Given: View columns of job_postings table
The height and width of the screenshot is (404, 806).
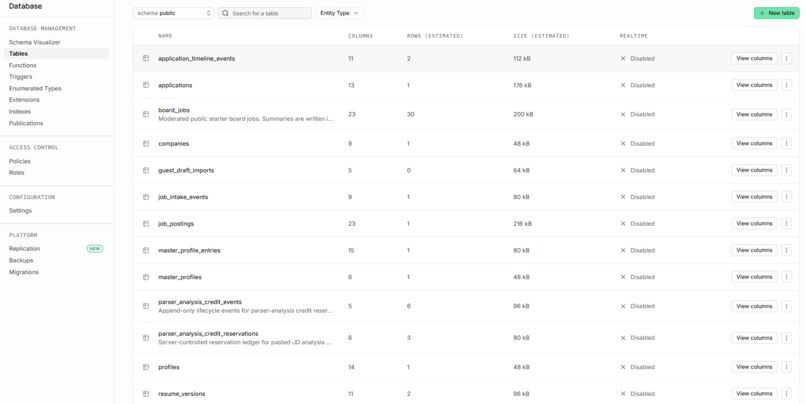Looking at the screenshot, I should point(754,224).
